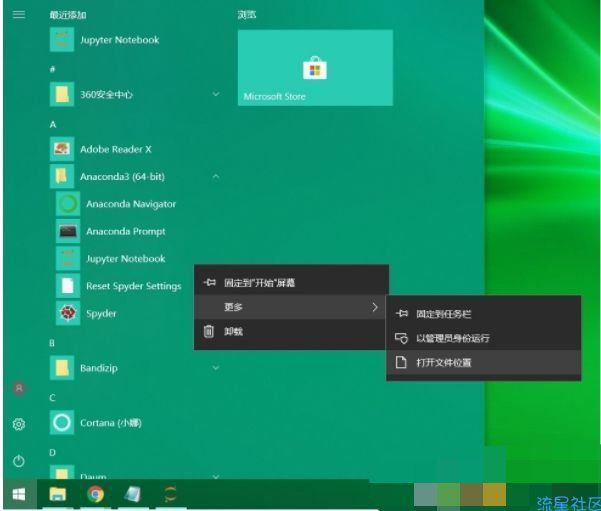This screenshot has width=601, height=511.
Task: Open the 更多 submenu arrow
Action: click(375, 307)
